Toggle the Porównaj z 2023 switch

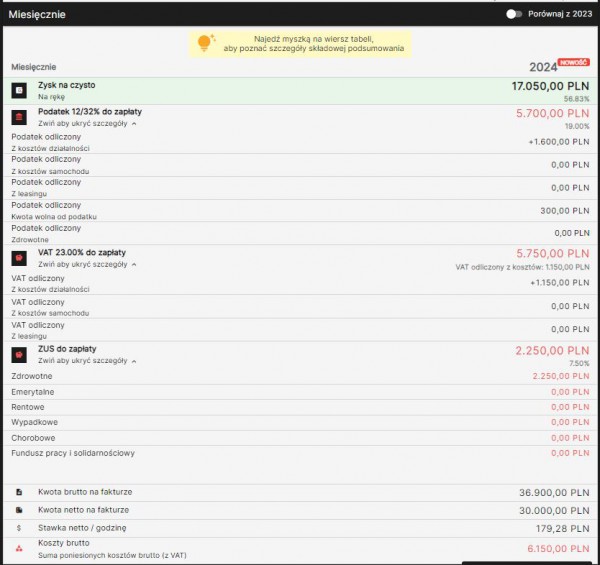point(514,14)
